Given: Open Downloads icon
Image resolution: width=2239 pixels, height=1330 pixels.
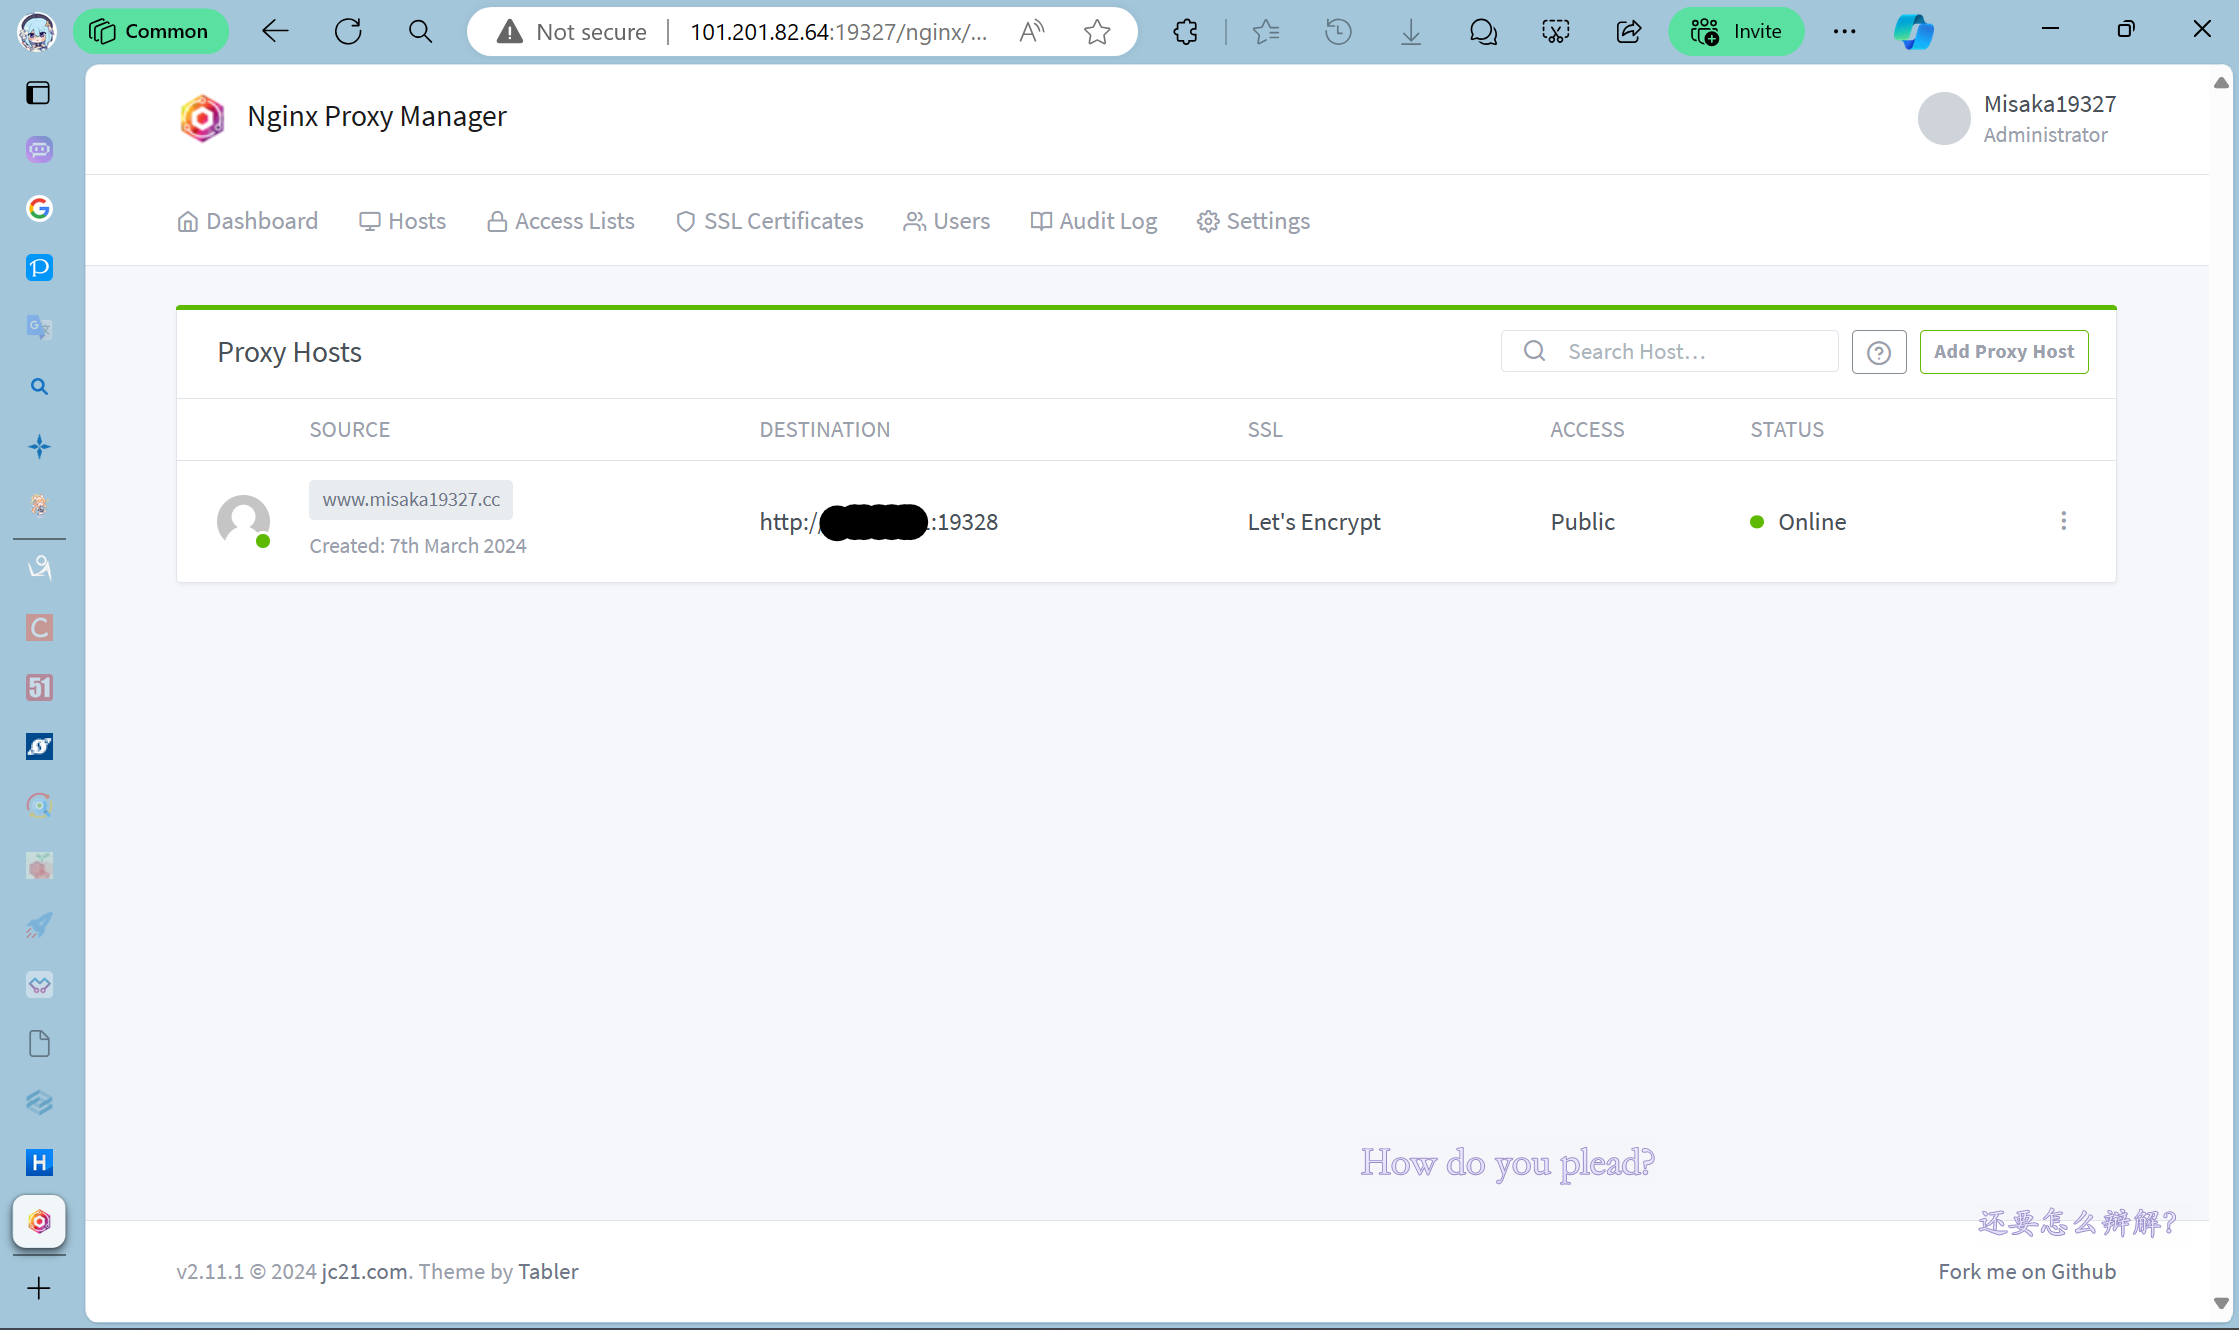Looking at the screenshot, I should (x=1411, y=31).
